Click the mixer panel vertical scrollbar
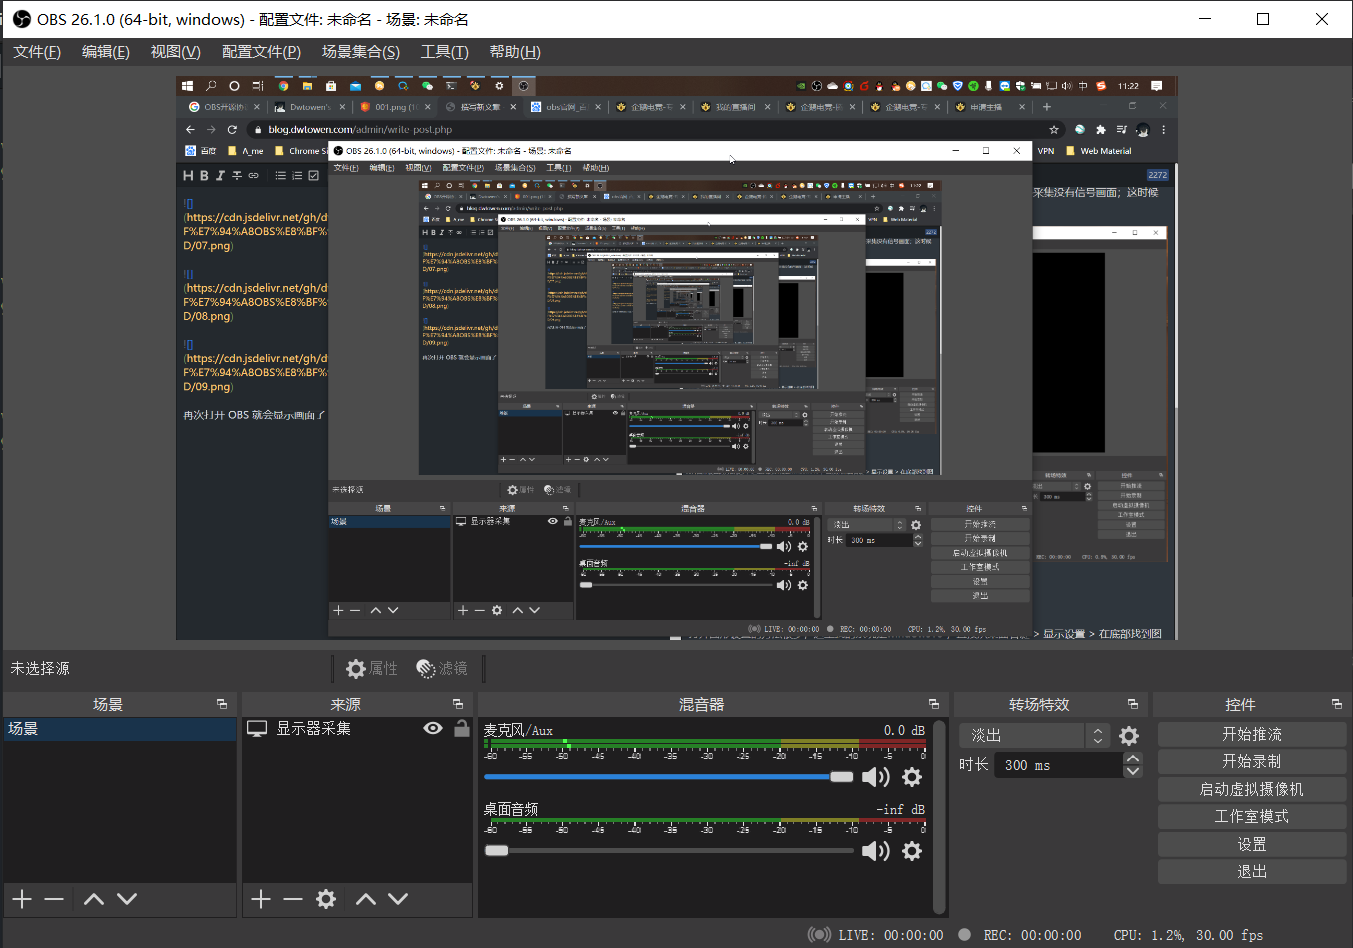Image resolution: width=1353 pixels, height=948 pixels. [x=938, y=816]
